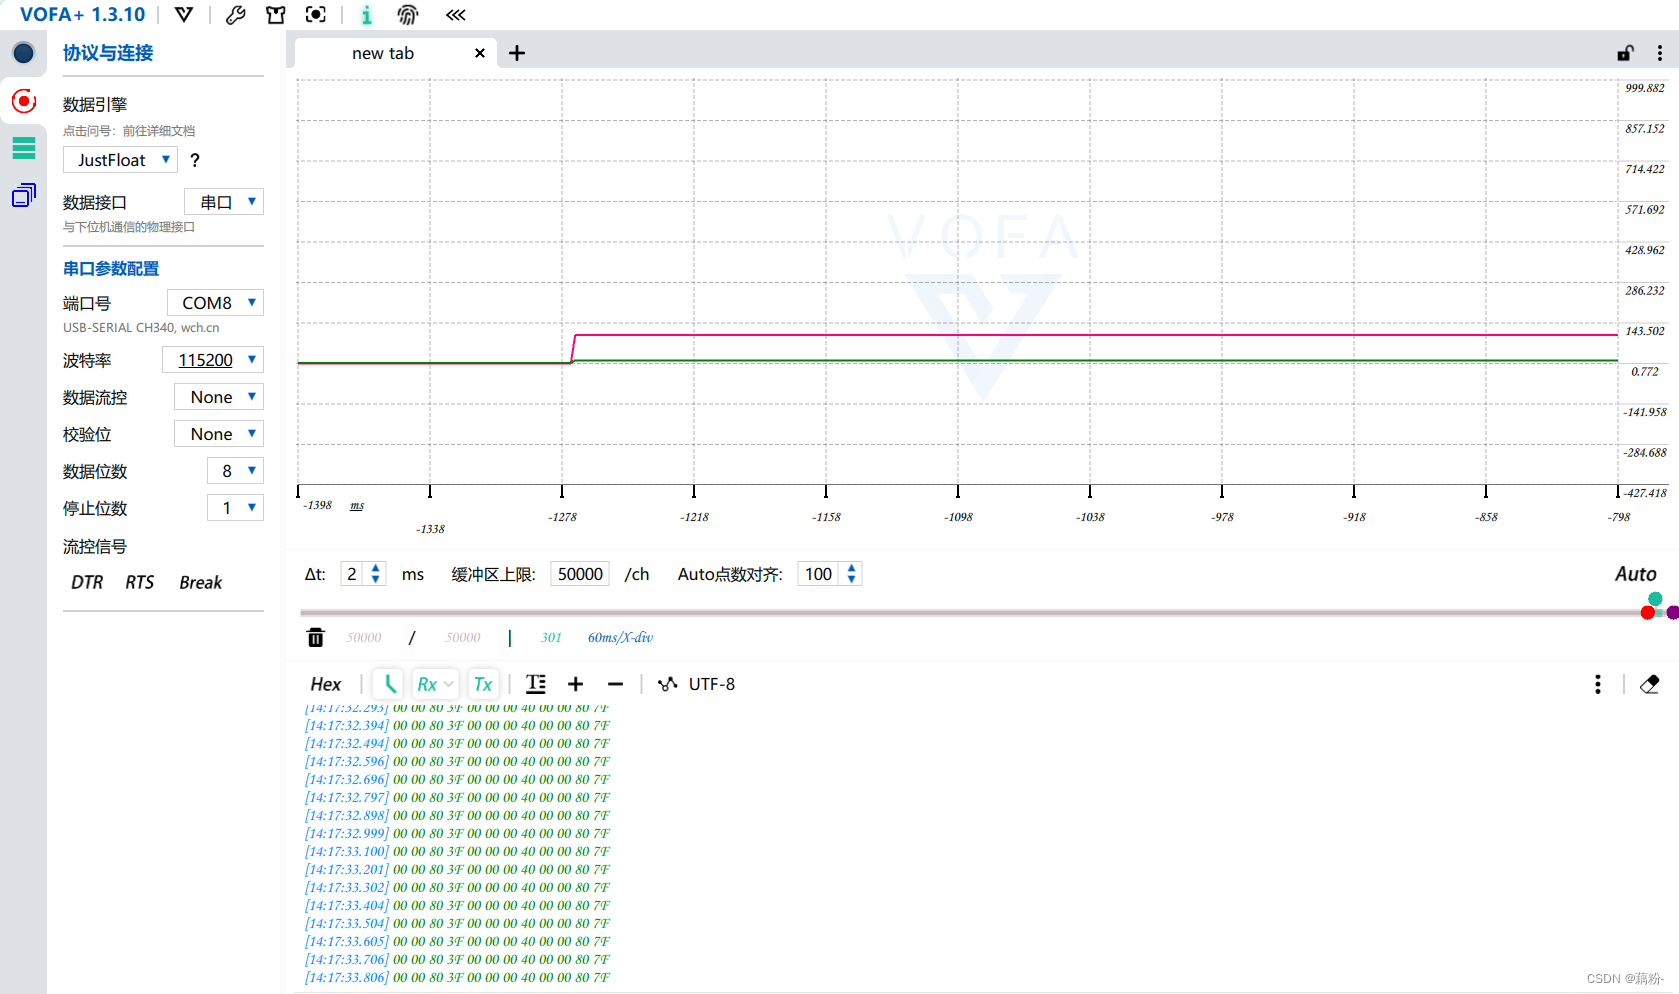Toggle the DTR flow signal

[x=87, y=582]
